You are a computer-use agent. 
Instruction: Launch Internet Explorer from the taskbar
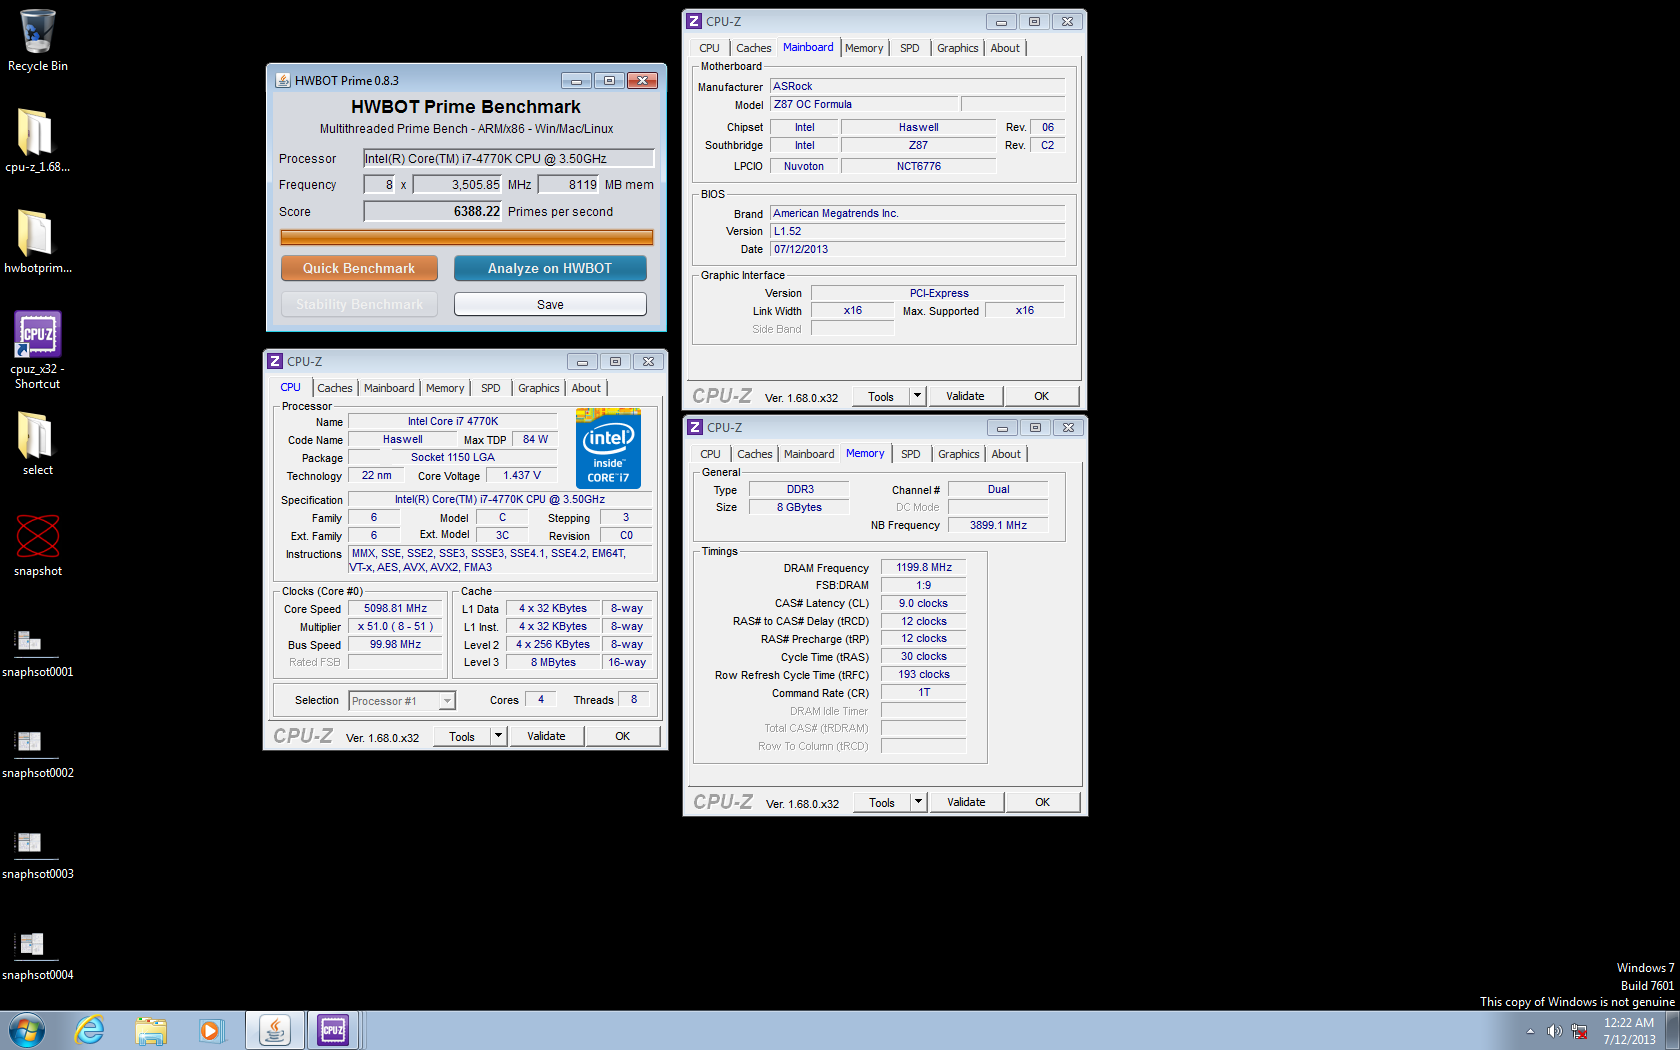pos(90,1030)
